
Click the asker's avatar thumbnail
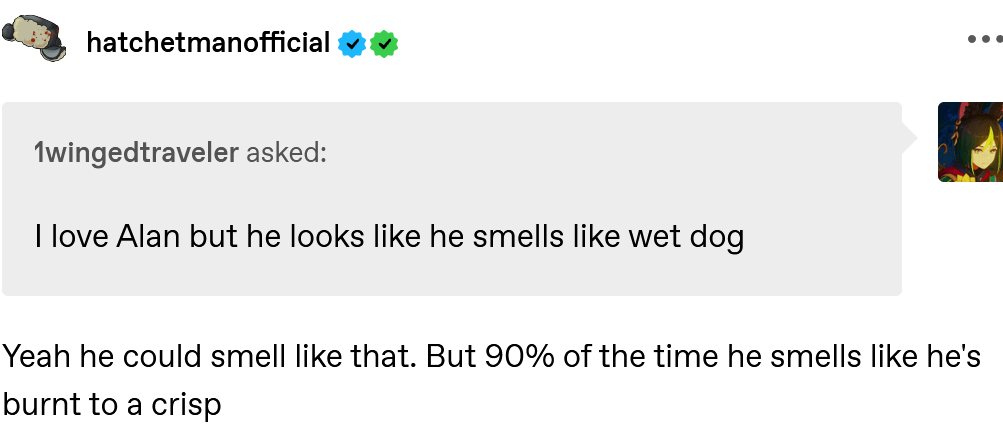[x=970, y=141]
